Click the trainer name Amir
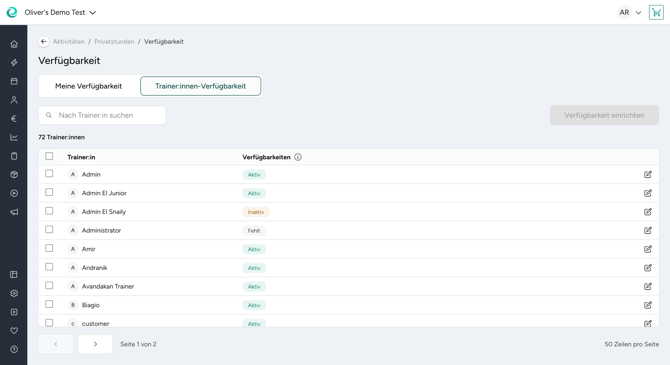The height and width of the screenshot is (365, 670). pos(88,249)
